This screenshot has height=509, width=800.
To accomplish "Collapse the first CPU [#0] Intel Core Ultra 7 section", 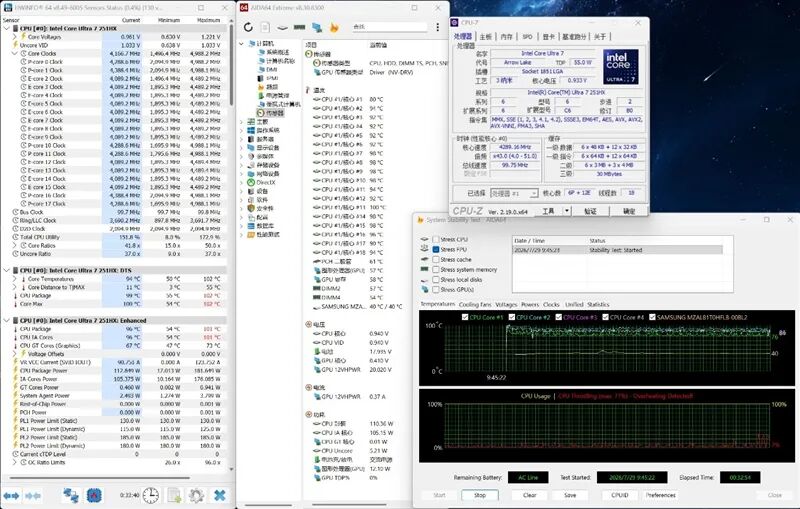I will tap(6, 29).
